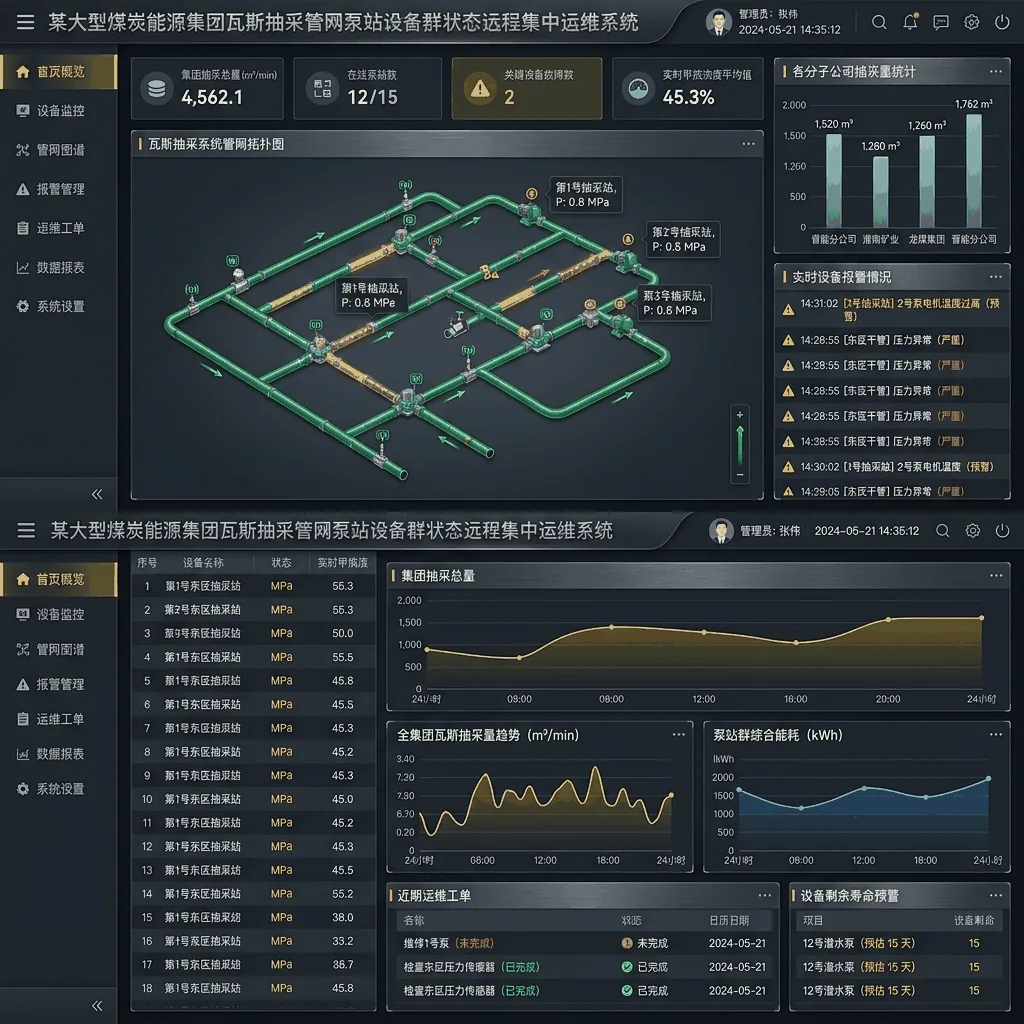Click the 1,280 m³ bar for 淮南矿业
Viewport: 1024px width, 1024px height.
pos(880,192)
